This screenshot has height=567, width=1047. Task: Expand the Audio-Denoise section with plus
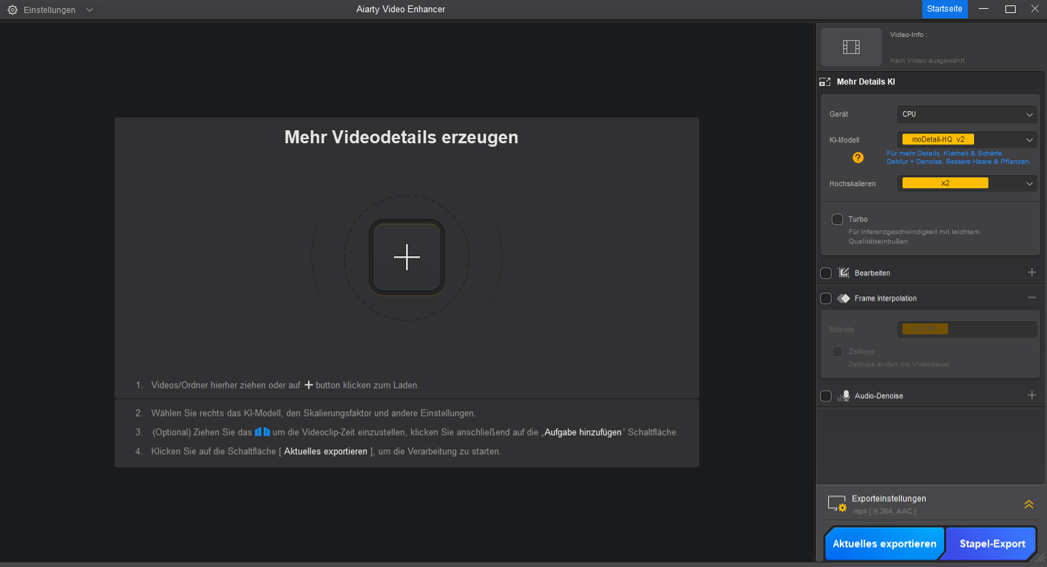click(1032, 395)
